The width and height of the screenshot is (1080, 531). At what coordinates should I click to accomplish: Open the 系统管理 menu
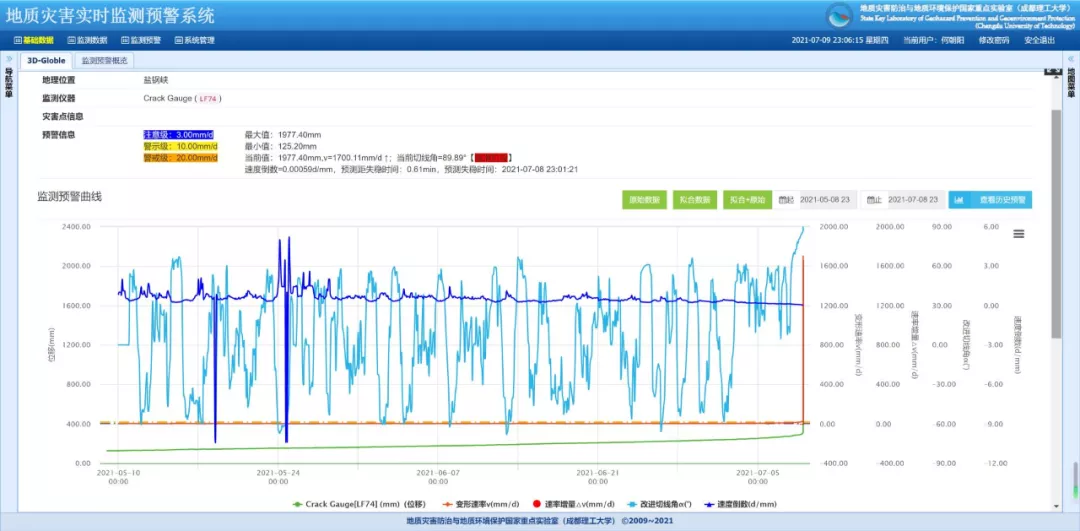(195, 40)
